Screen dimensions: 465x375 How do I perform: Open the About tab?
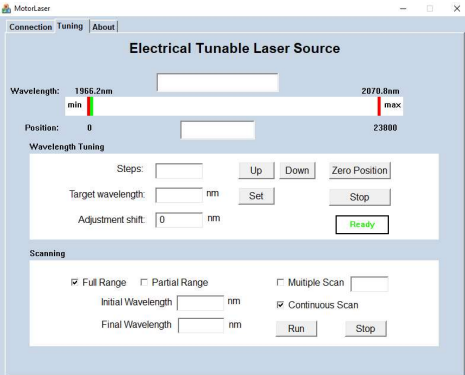pyautogui.click(x=104, y=27)
